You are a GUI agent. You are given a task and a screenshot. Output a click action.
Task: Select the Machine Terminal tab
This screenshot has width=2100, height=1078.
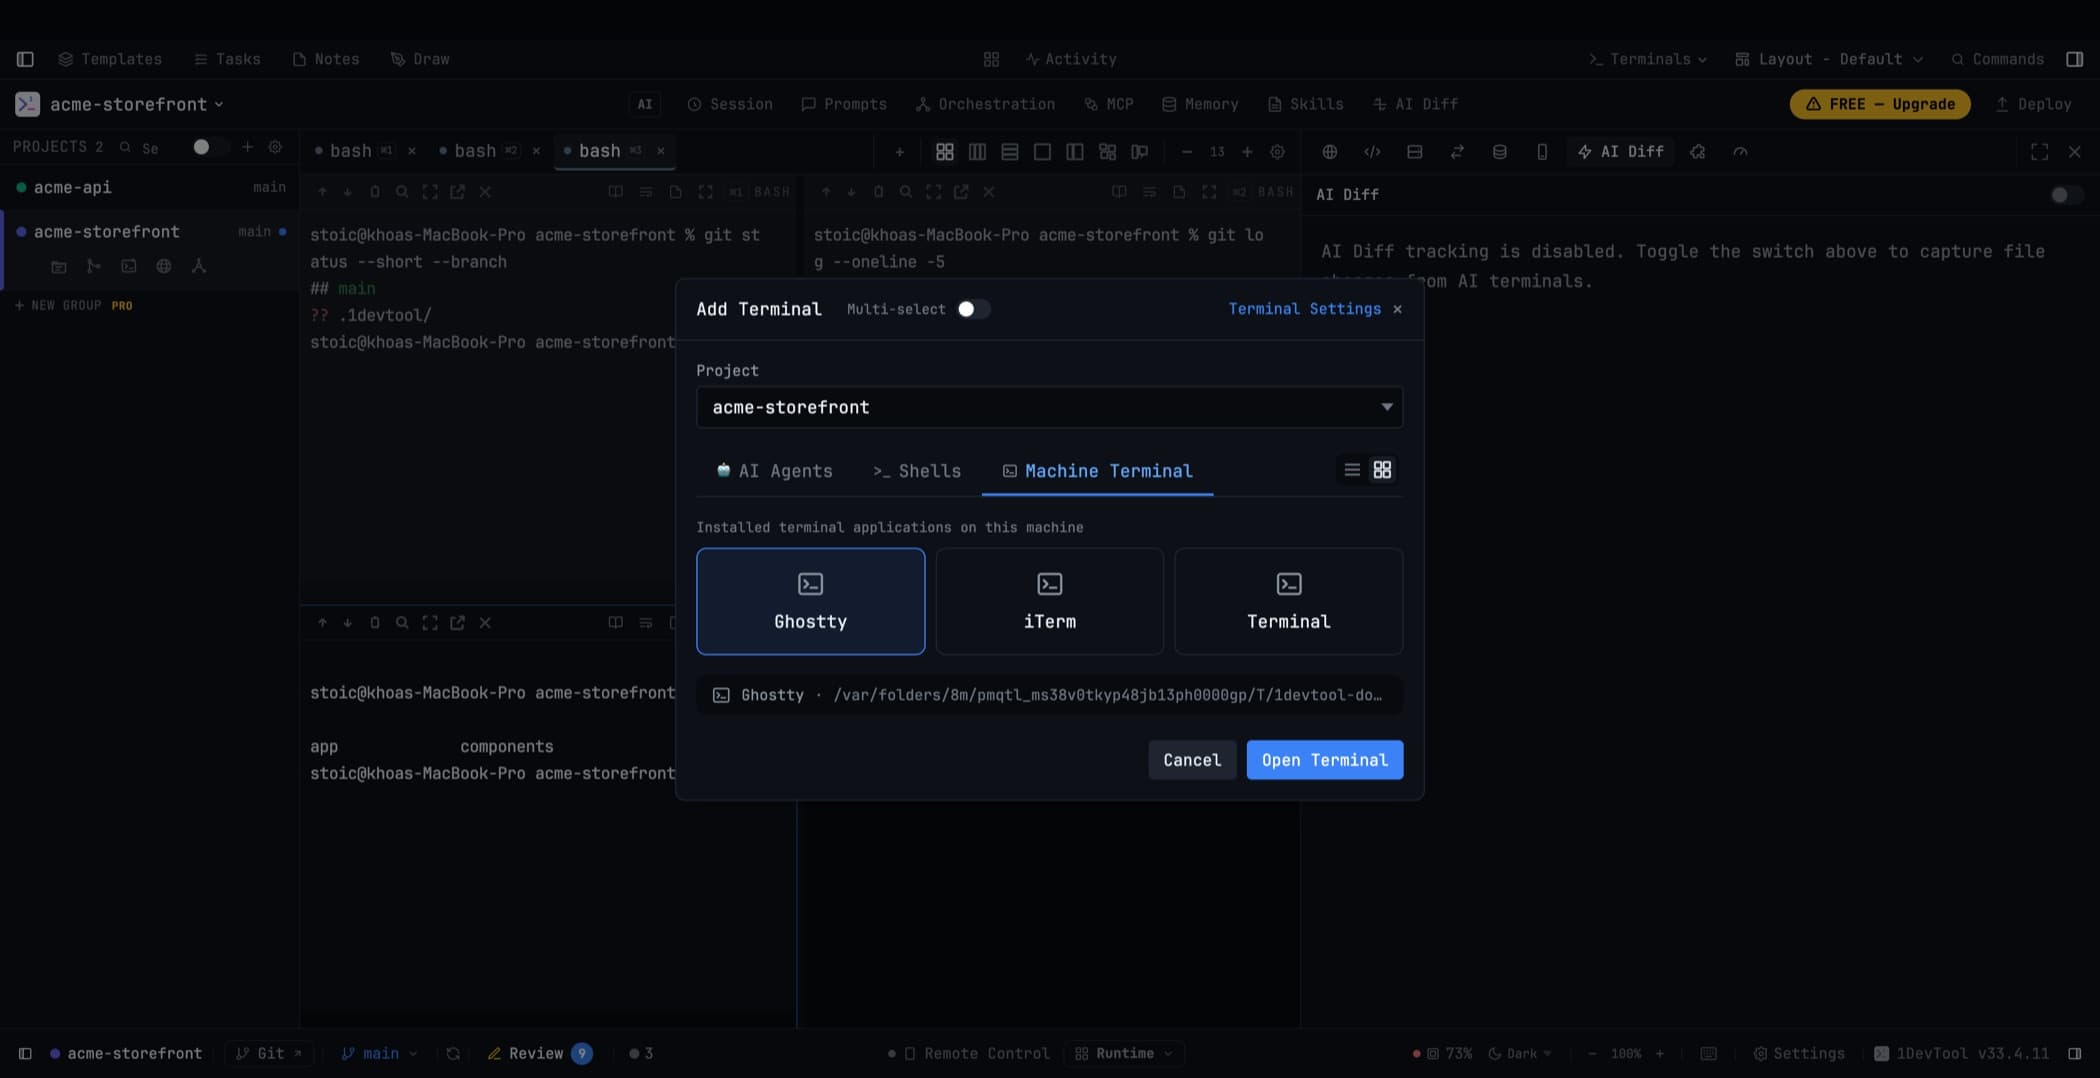pos(1098,471)
